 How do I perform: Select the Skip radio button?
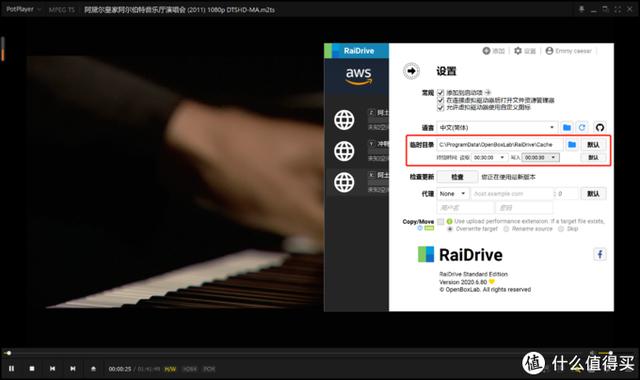click(561, 229)
